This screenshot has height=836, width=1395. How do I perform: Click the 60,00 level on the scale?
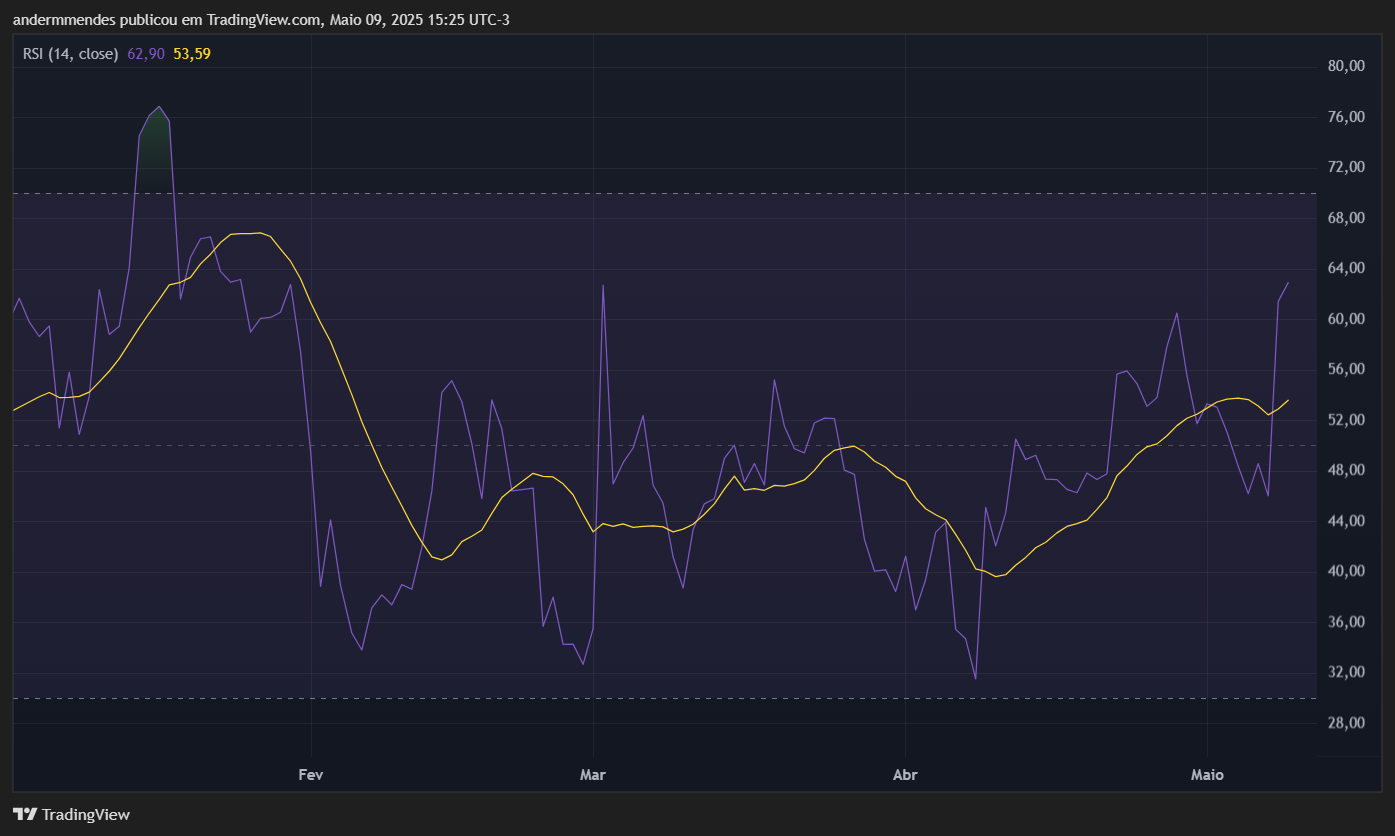pos(1346,319)
